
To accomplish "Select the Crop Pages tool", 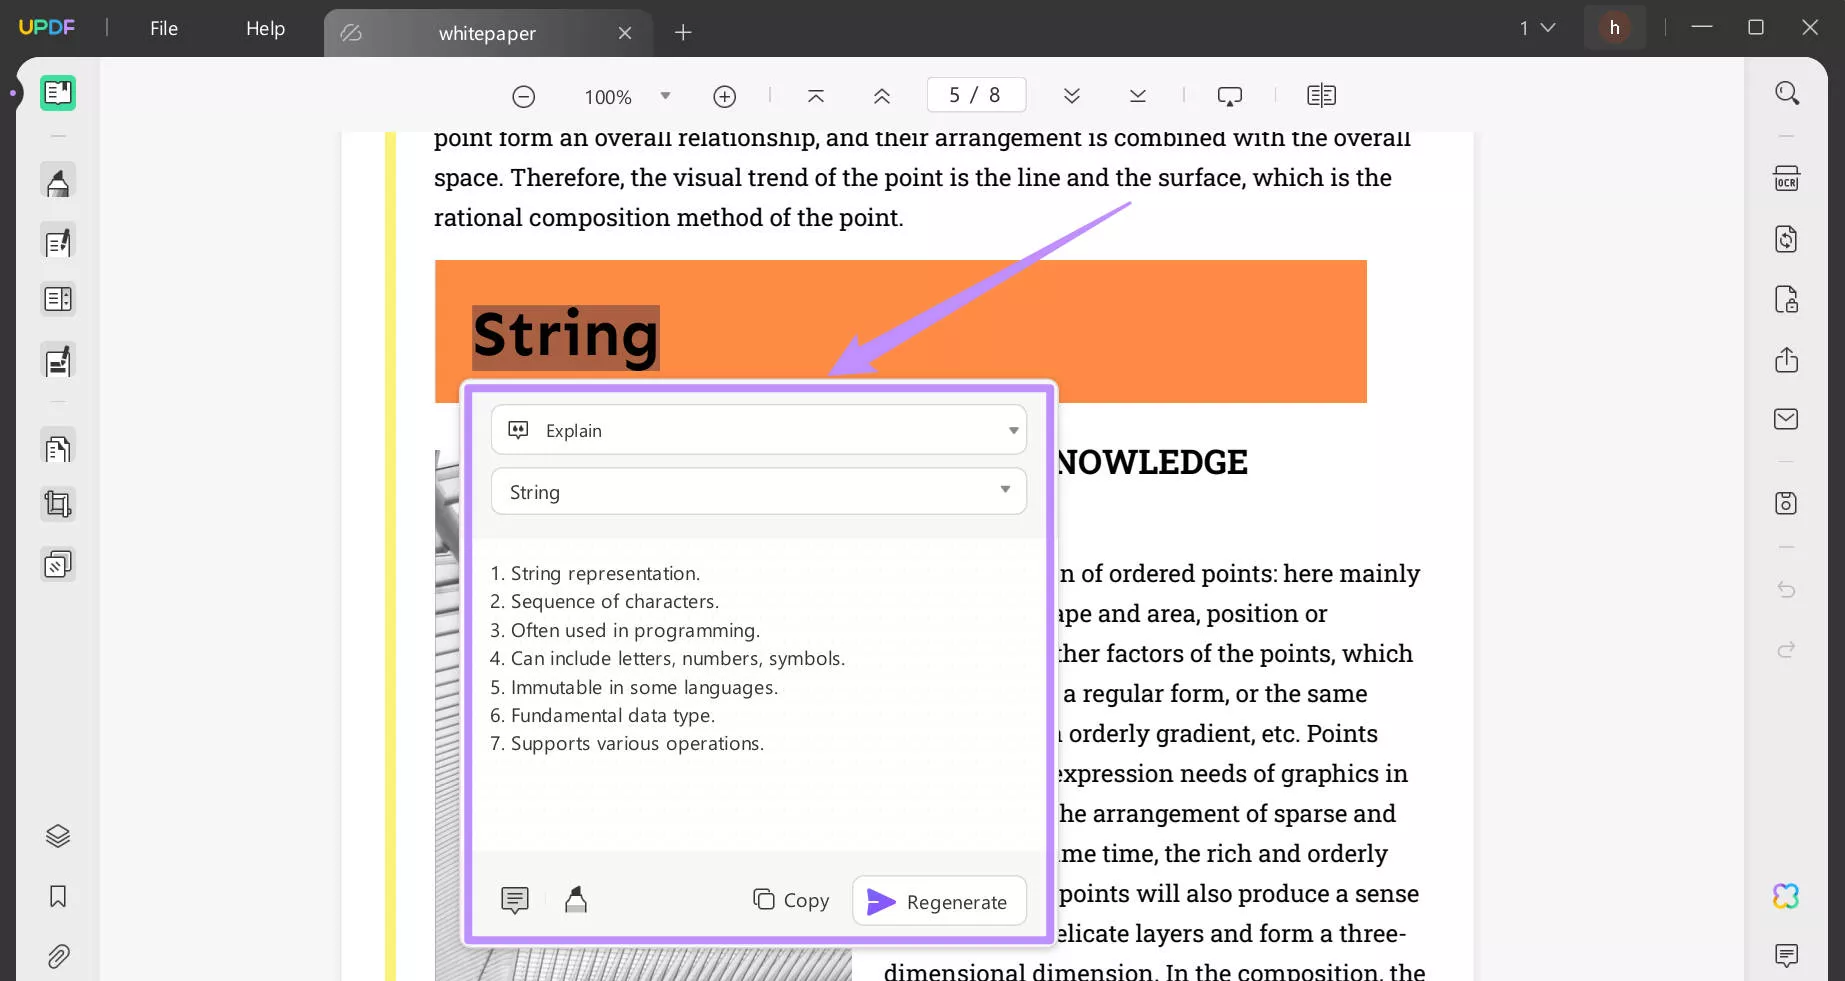I will 58,504.
